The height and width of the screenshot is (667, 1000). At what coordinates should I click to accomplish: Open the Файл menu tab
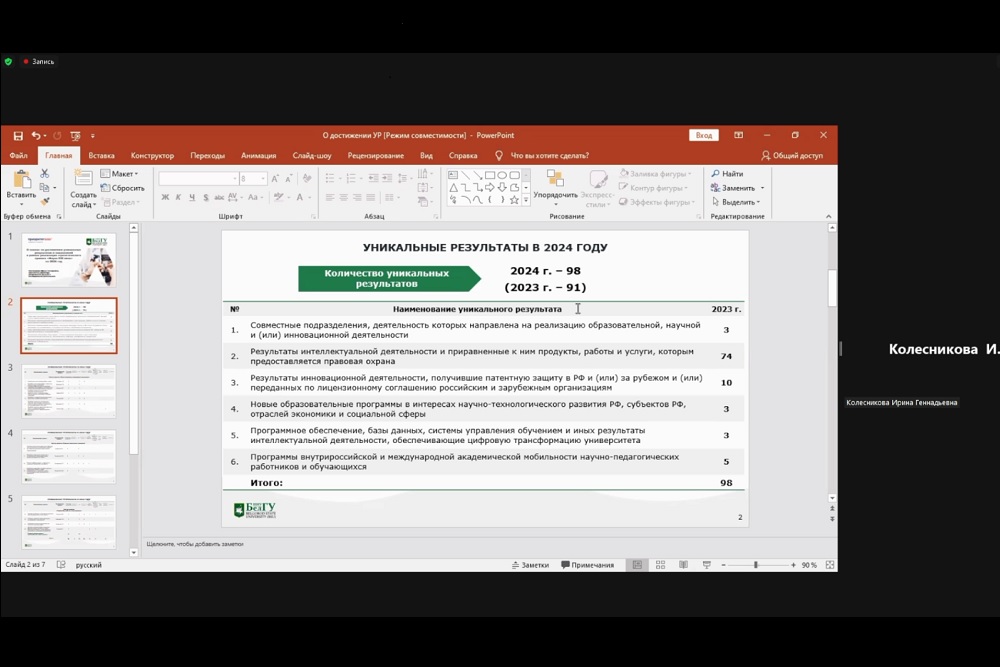pos(18,156)
